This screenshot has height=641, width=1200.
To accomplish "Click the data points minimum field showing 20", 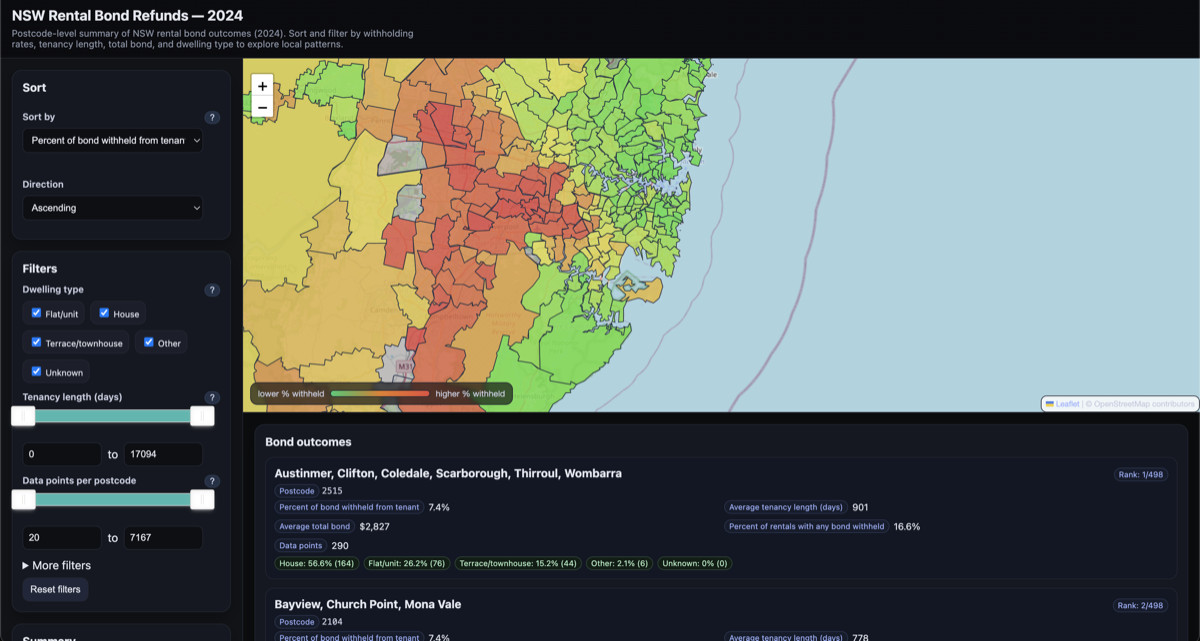I will [62, 538].
